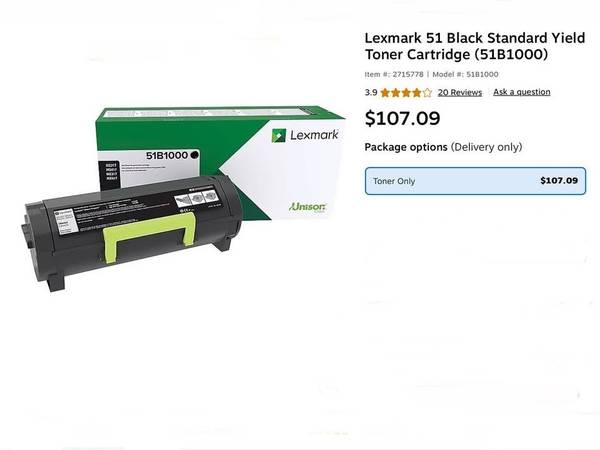
Task: Click the first filled rating star
Action: click(385, 93)
